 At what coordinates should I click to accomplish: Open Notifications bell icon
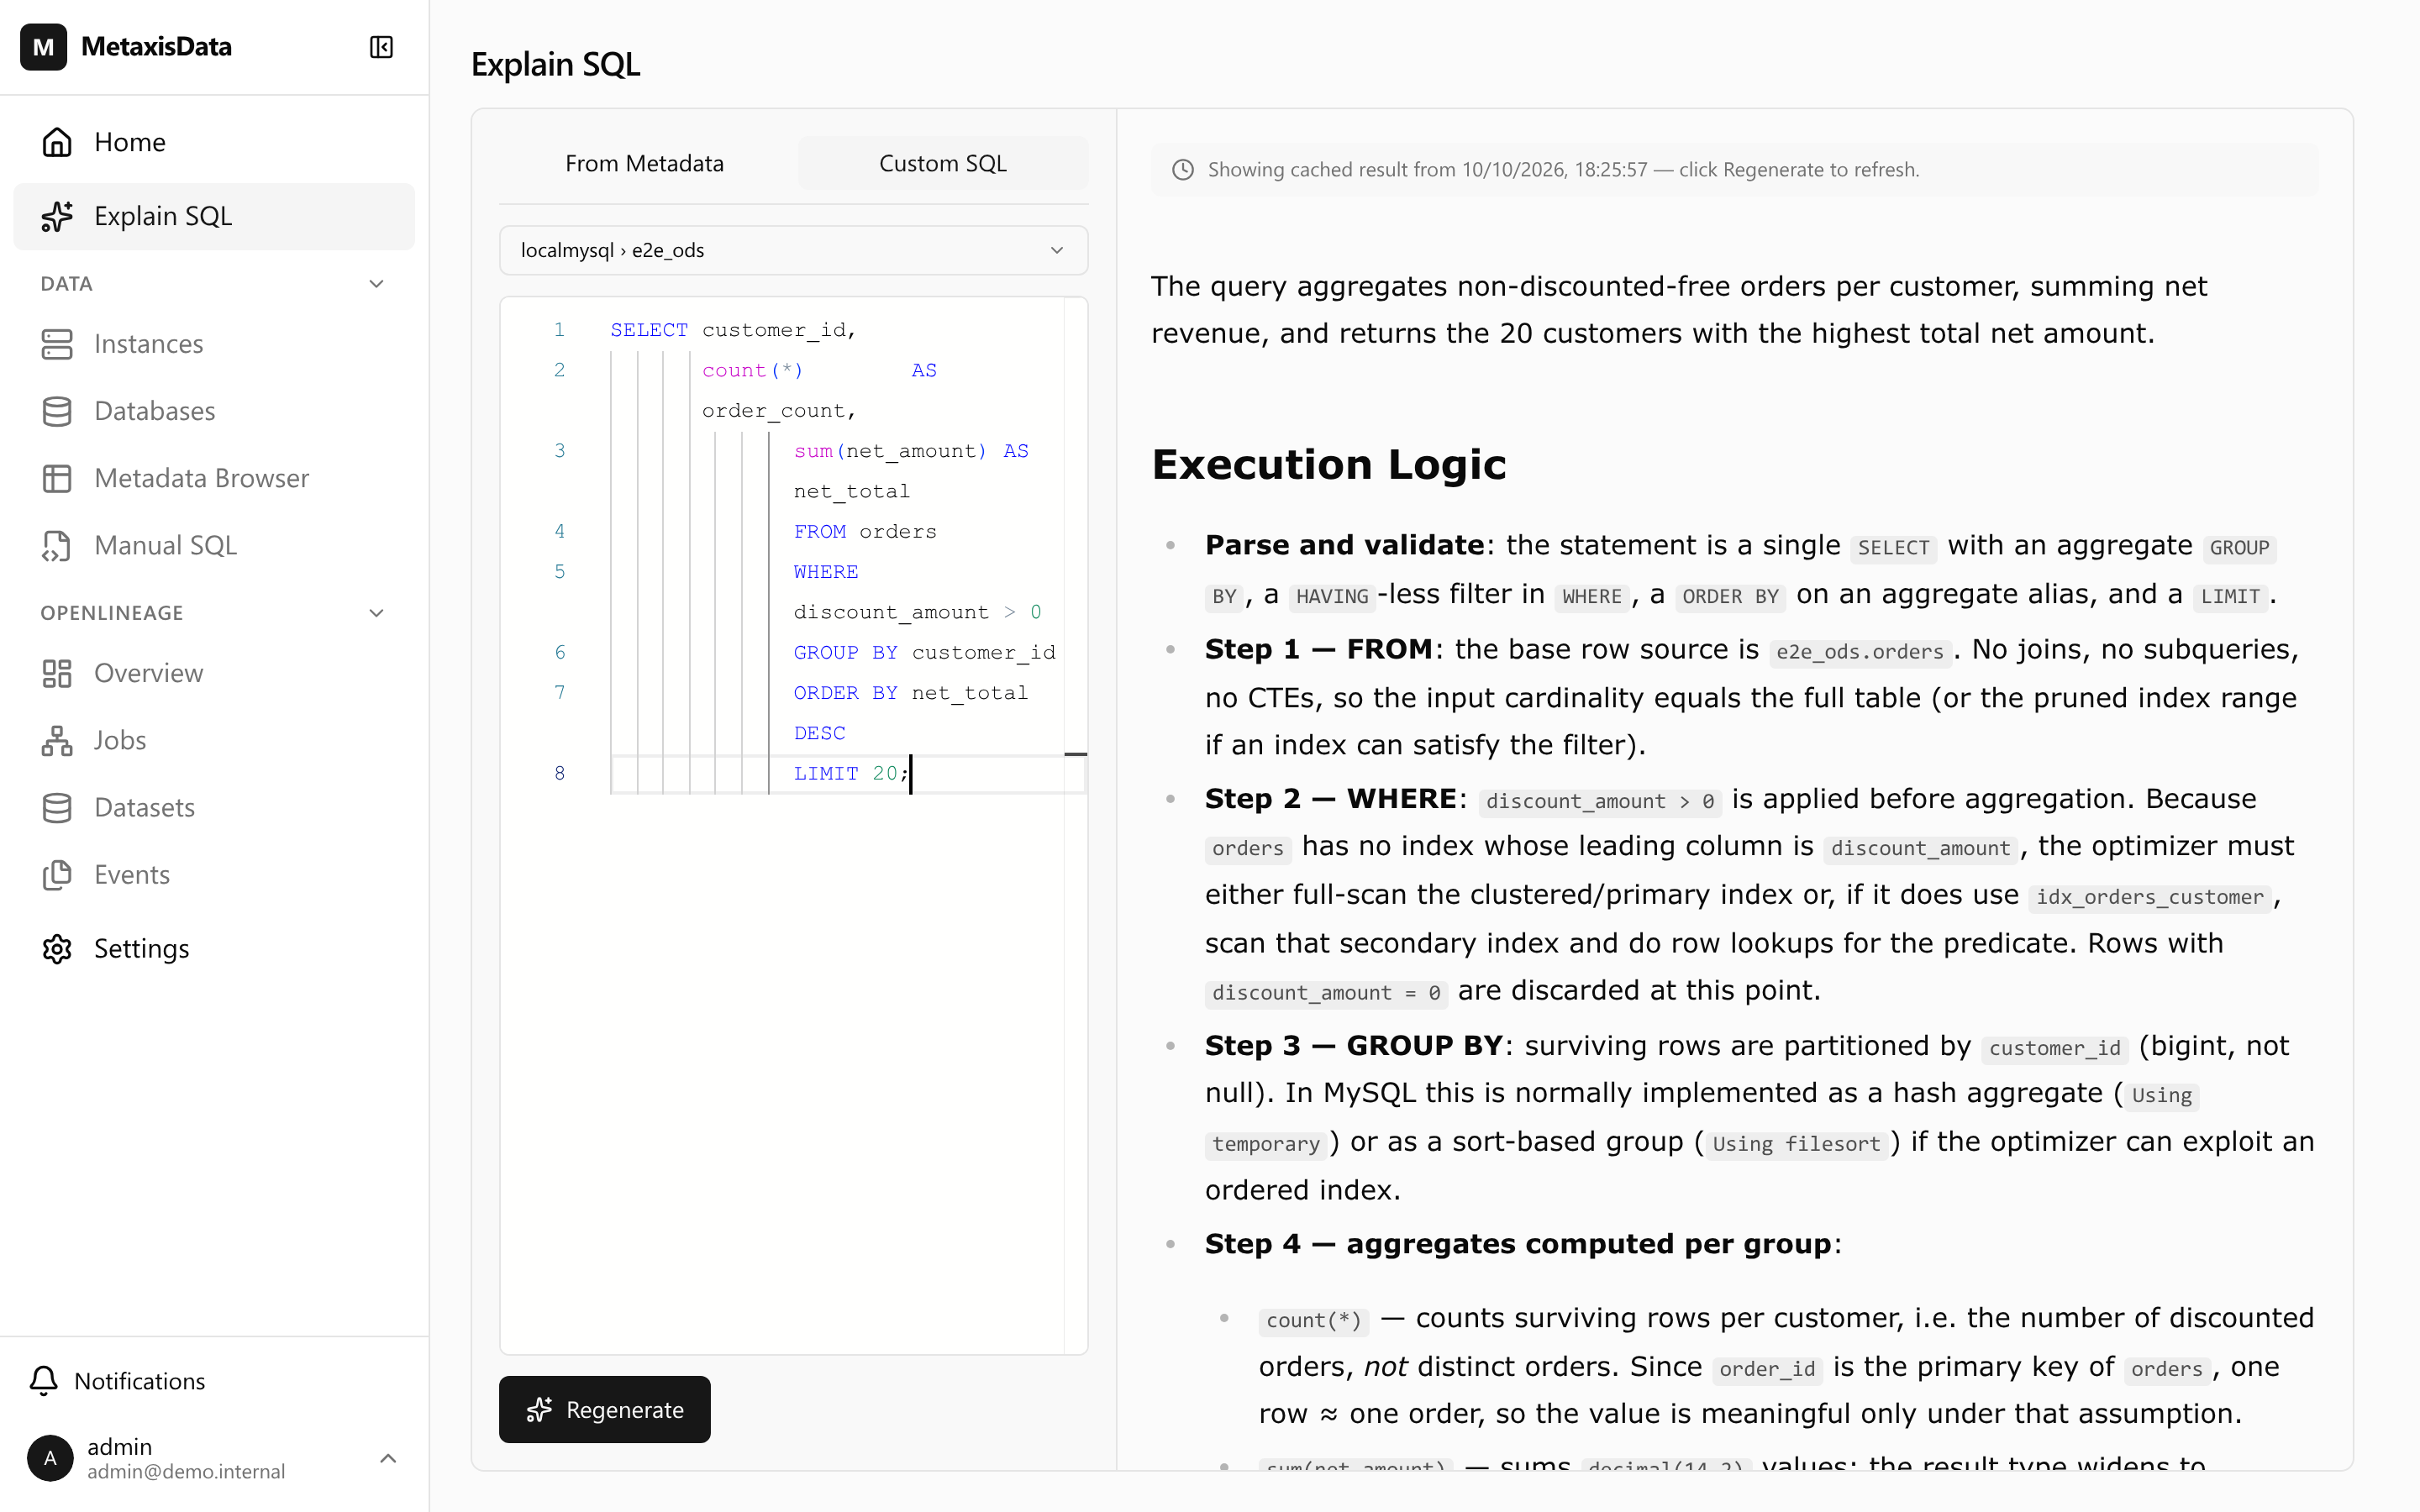43,1381
